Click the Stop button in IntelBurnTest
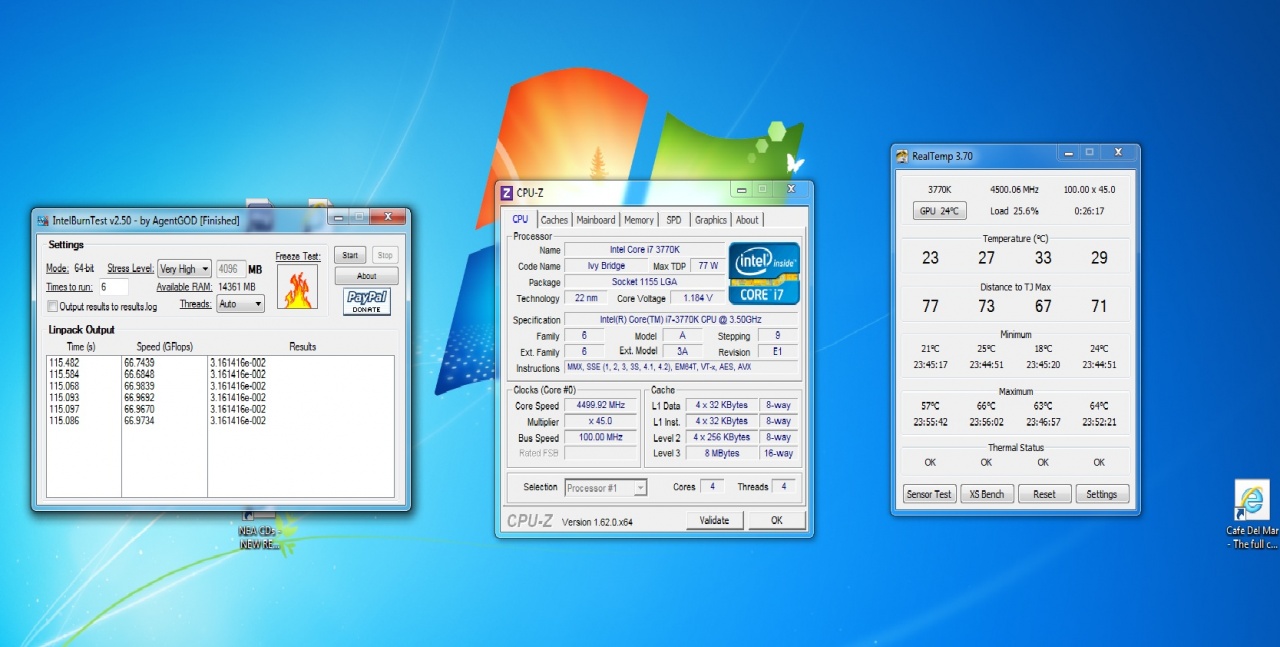This screenshot has width=1280, height=647. click(x=385, y=256)
